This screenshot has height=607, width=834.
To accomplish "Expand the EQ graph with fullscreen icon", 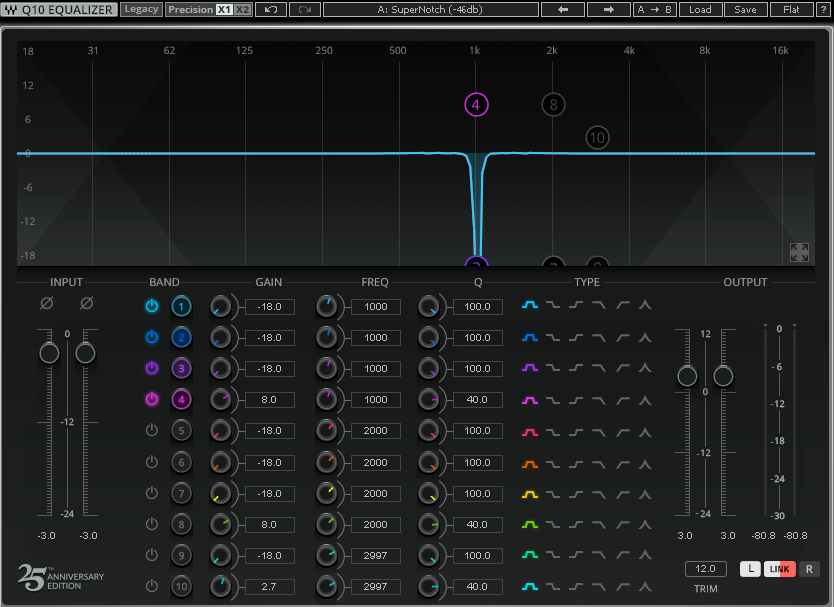I will 799,253.
